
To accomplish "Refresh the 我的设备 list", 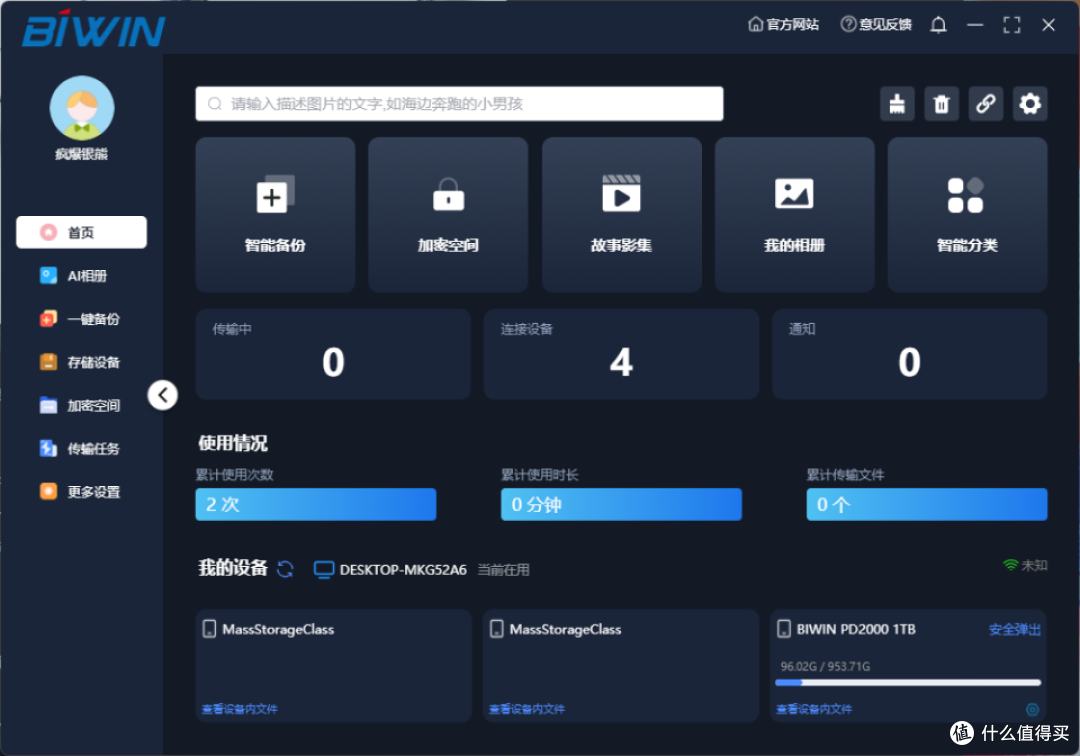I will tap(285, 569).
